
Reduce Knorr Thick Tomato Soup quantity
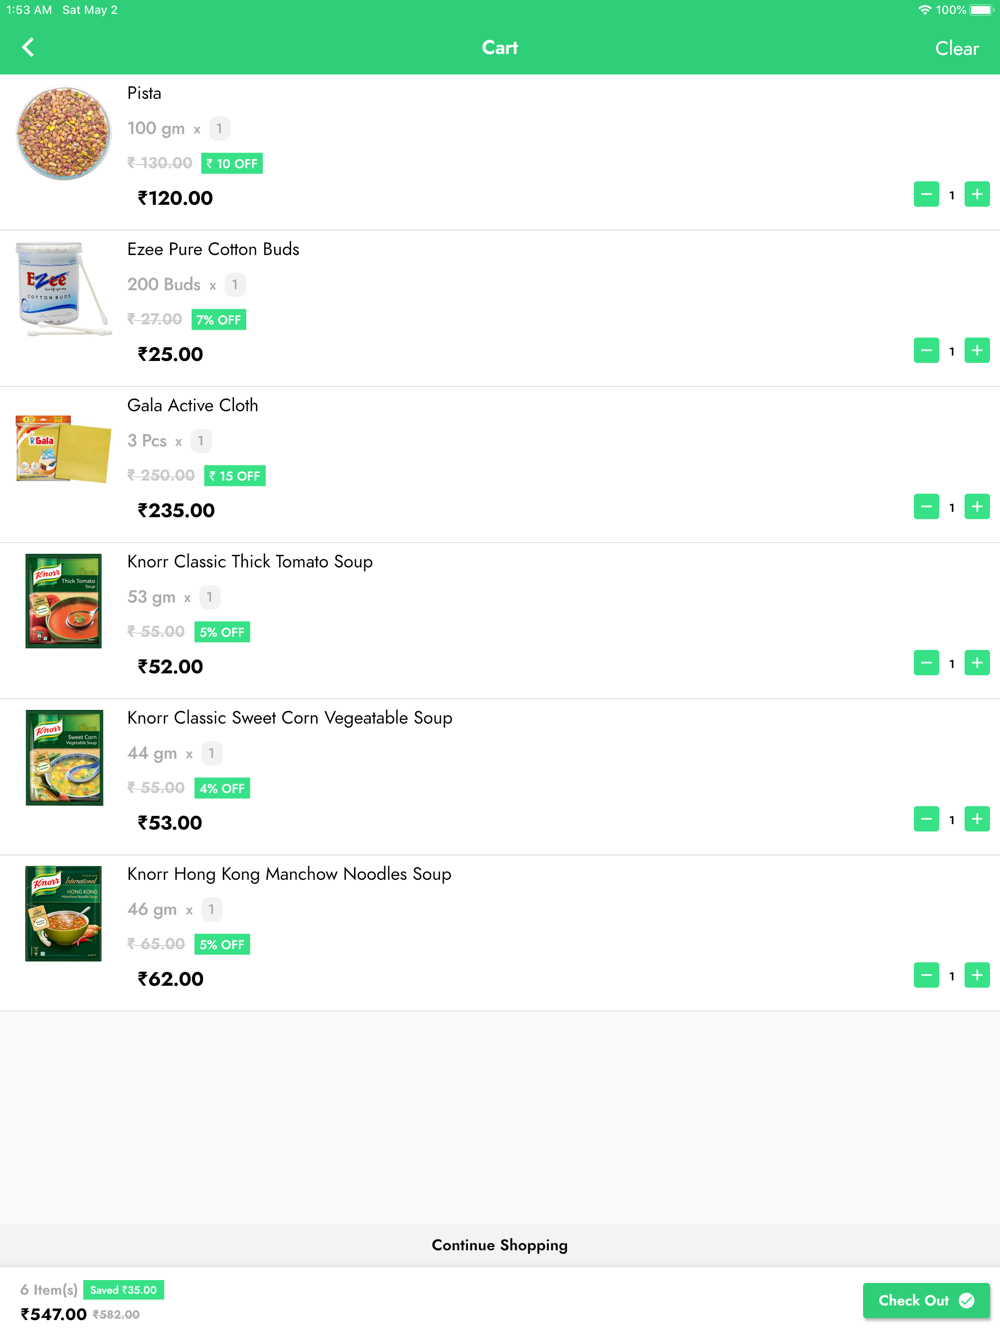tap(926, 663)
